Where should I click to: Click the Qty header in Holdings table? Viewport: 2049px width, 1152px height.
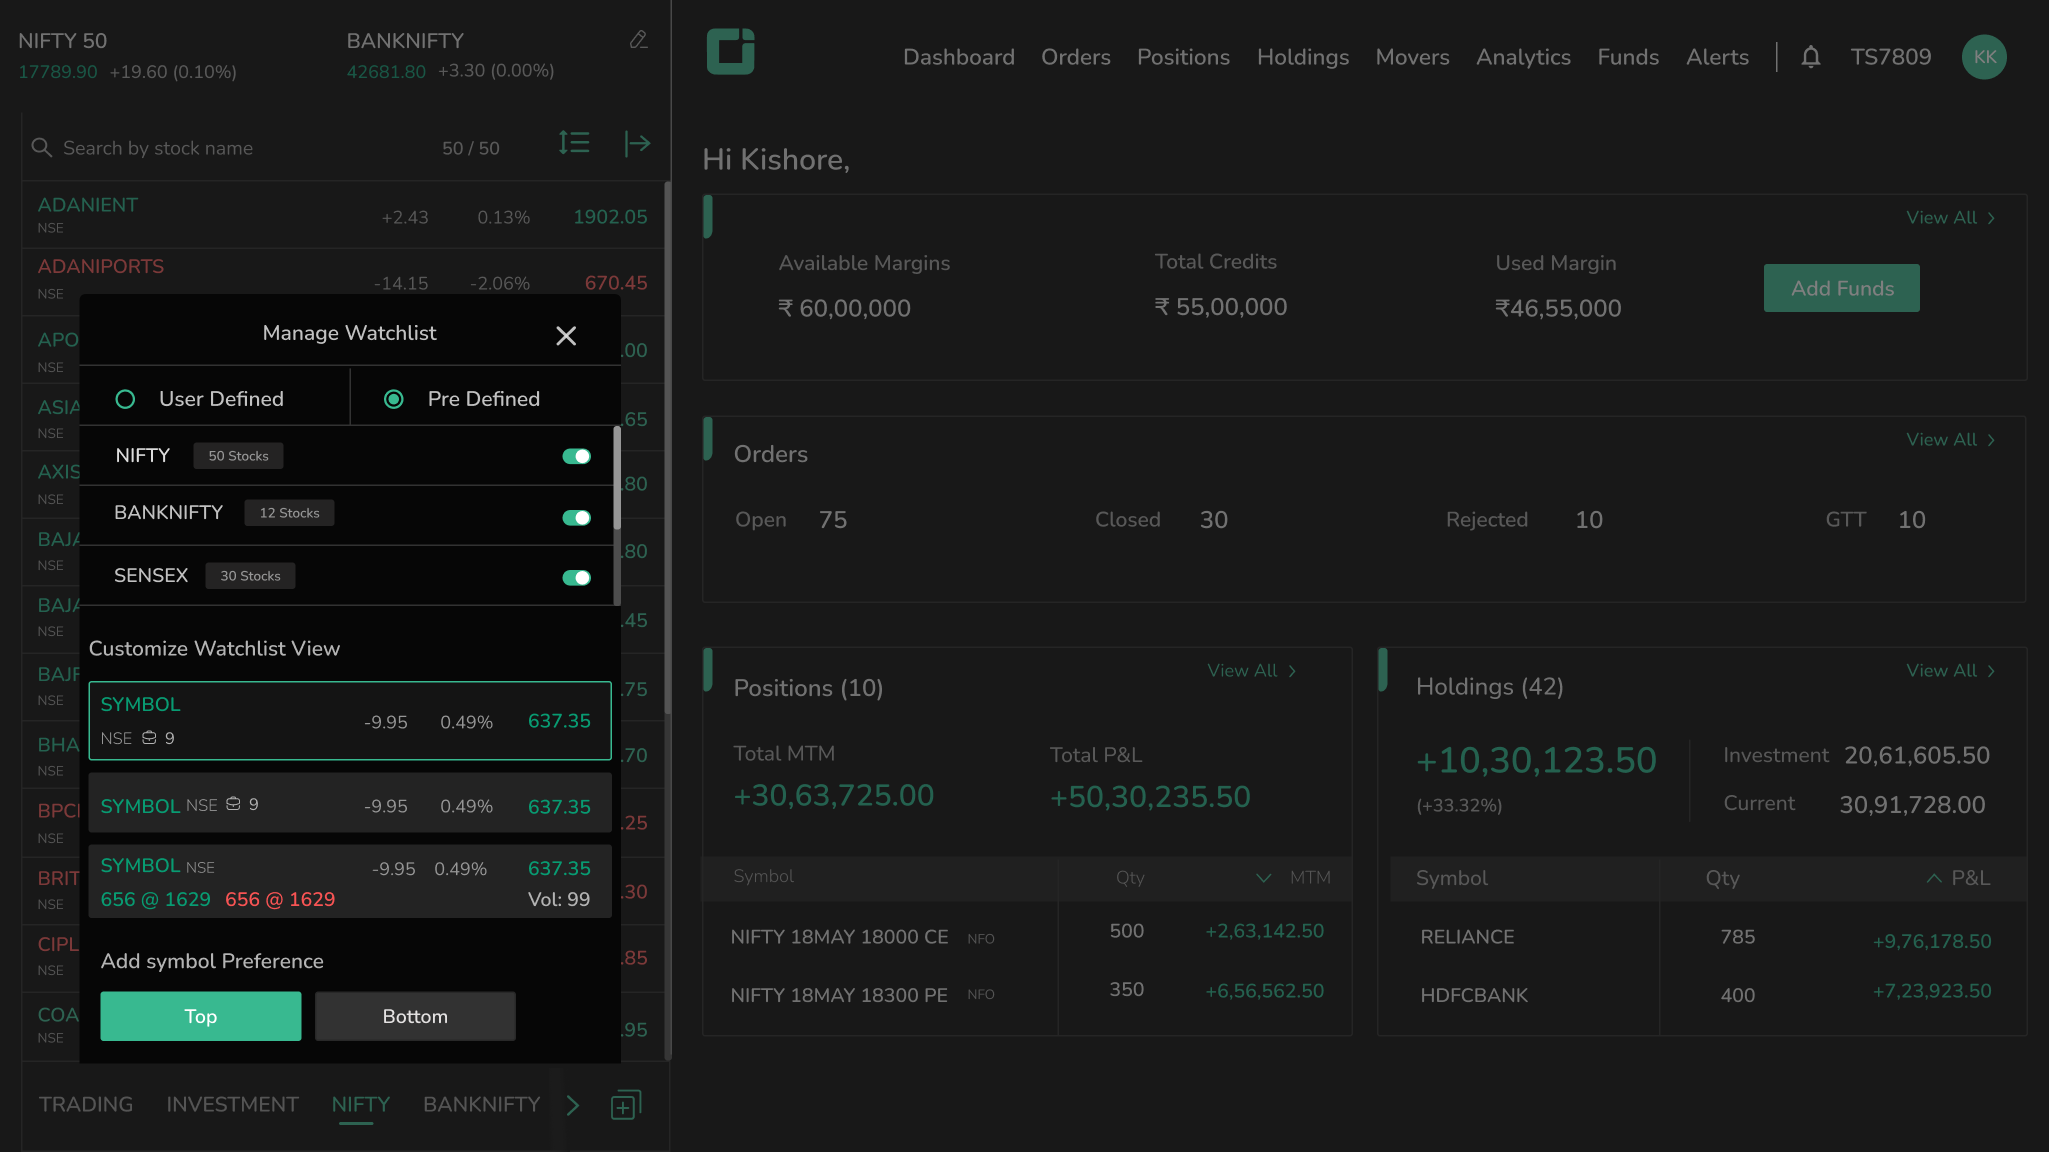pos(1722,878)
